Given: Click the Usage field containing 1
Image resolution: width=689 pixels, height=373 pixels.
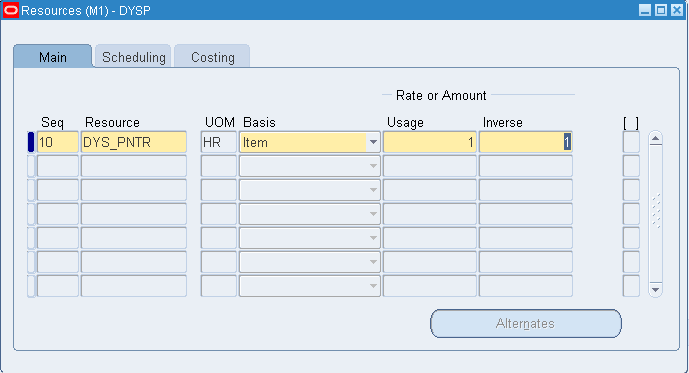Looking at the screenshot, I should point(430,142).
